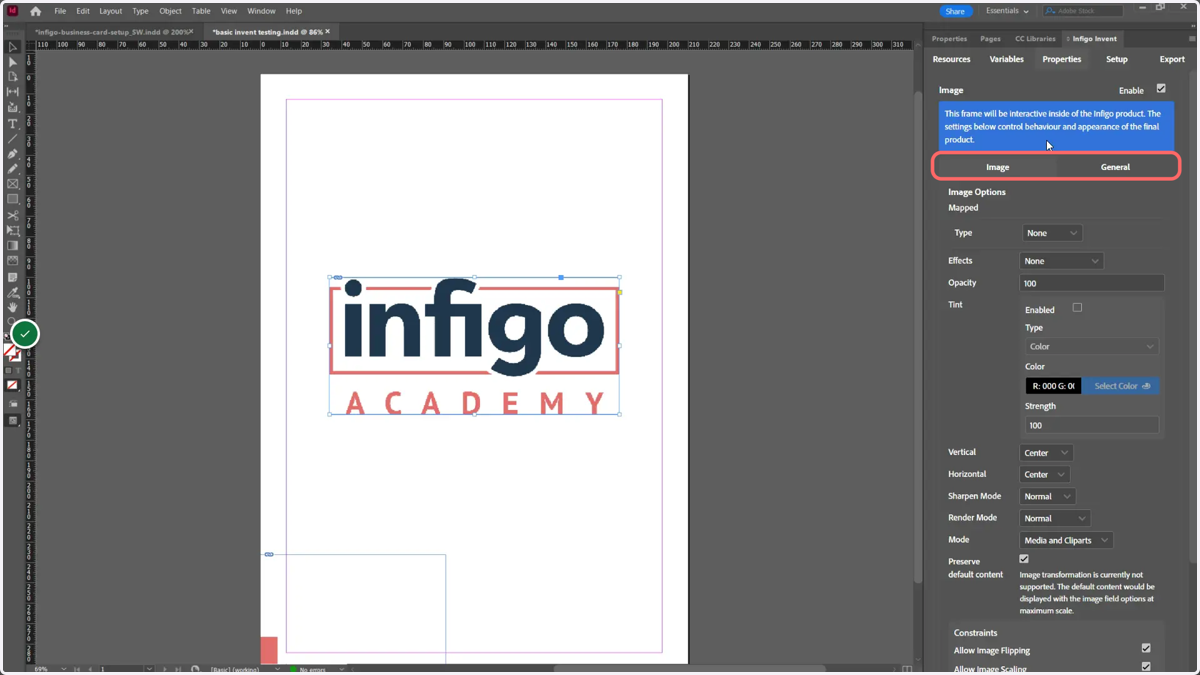Toggle Preserve default content checkbox
1200x675 pixels.
pos(1024,559)
